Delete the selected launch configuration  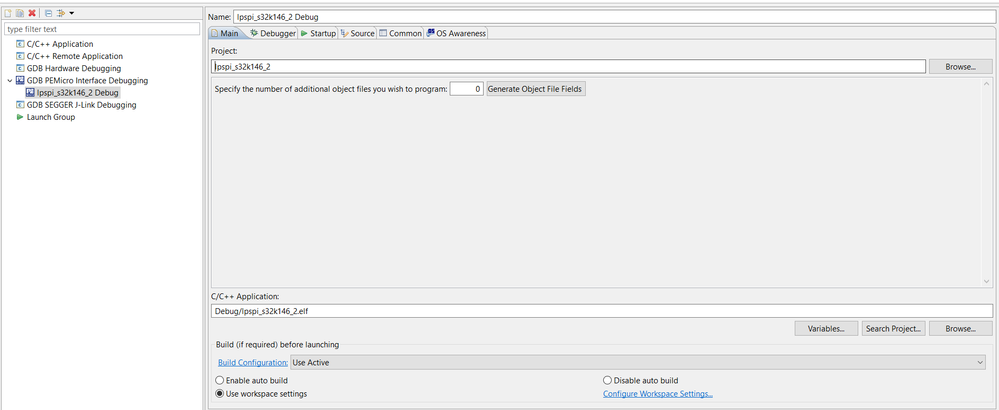[x=32, y=13]
